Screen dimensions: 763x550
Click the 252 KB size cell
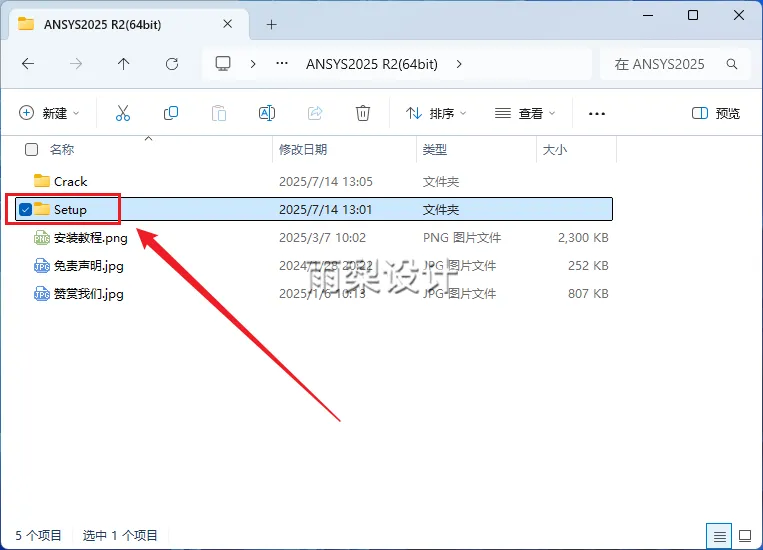(588, 266)
